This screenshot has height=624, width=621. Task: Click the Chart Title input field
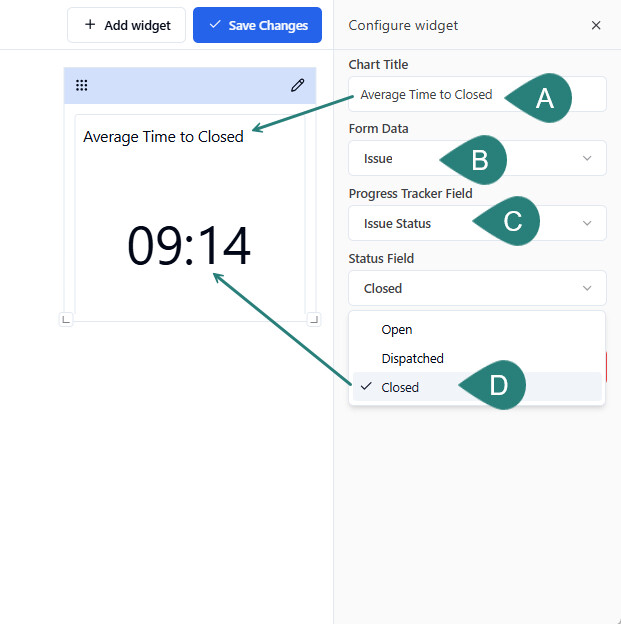[x=477, y=94]
